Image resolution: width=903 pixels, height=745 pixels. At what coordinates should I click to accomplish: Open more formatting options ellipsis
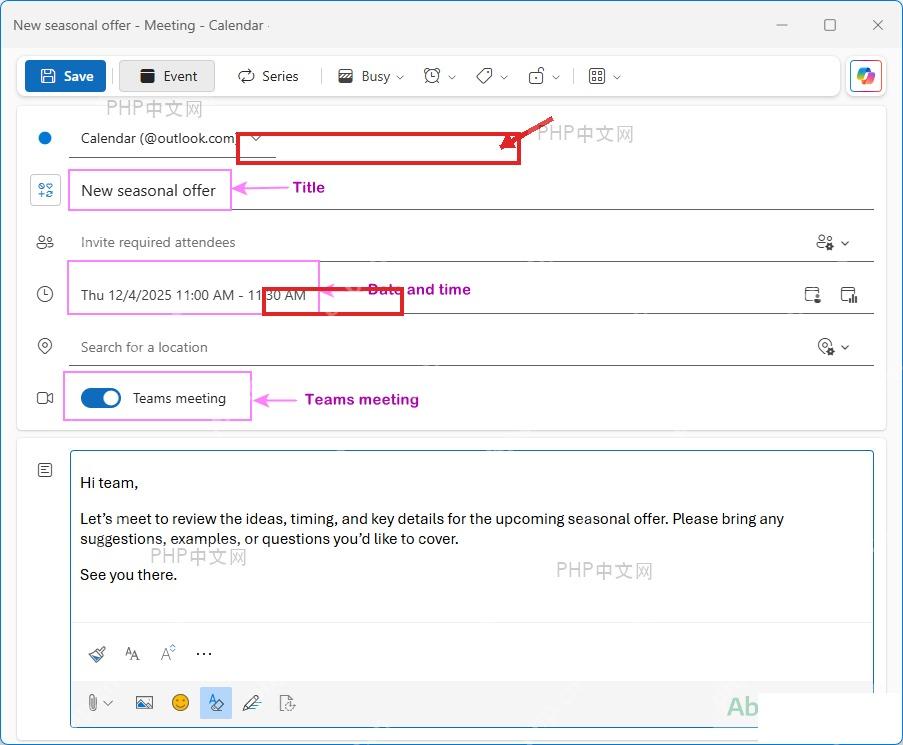coord(204,654)
